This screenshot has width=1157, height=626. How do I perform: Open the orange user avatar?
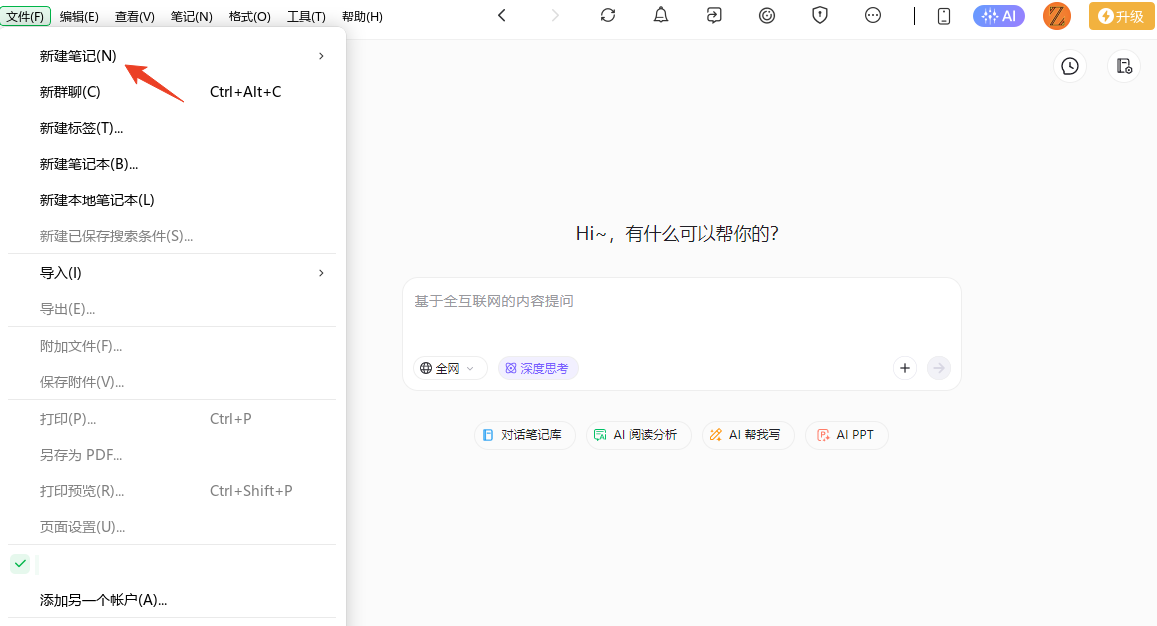[x=1057, y=16]
